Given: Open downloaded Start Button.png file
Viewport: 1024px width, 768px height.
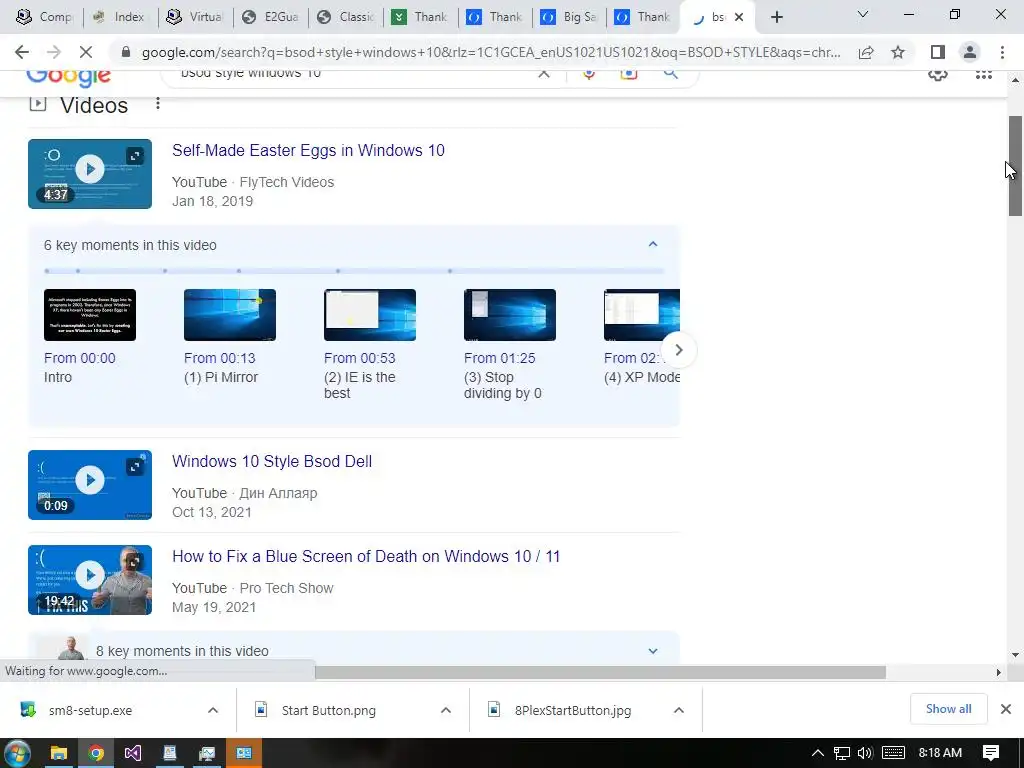Looking at the screenshot, I should [x=328, y=711].
